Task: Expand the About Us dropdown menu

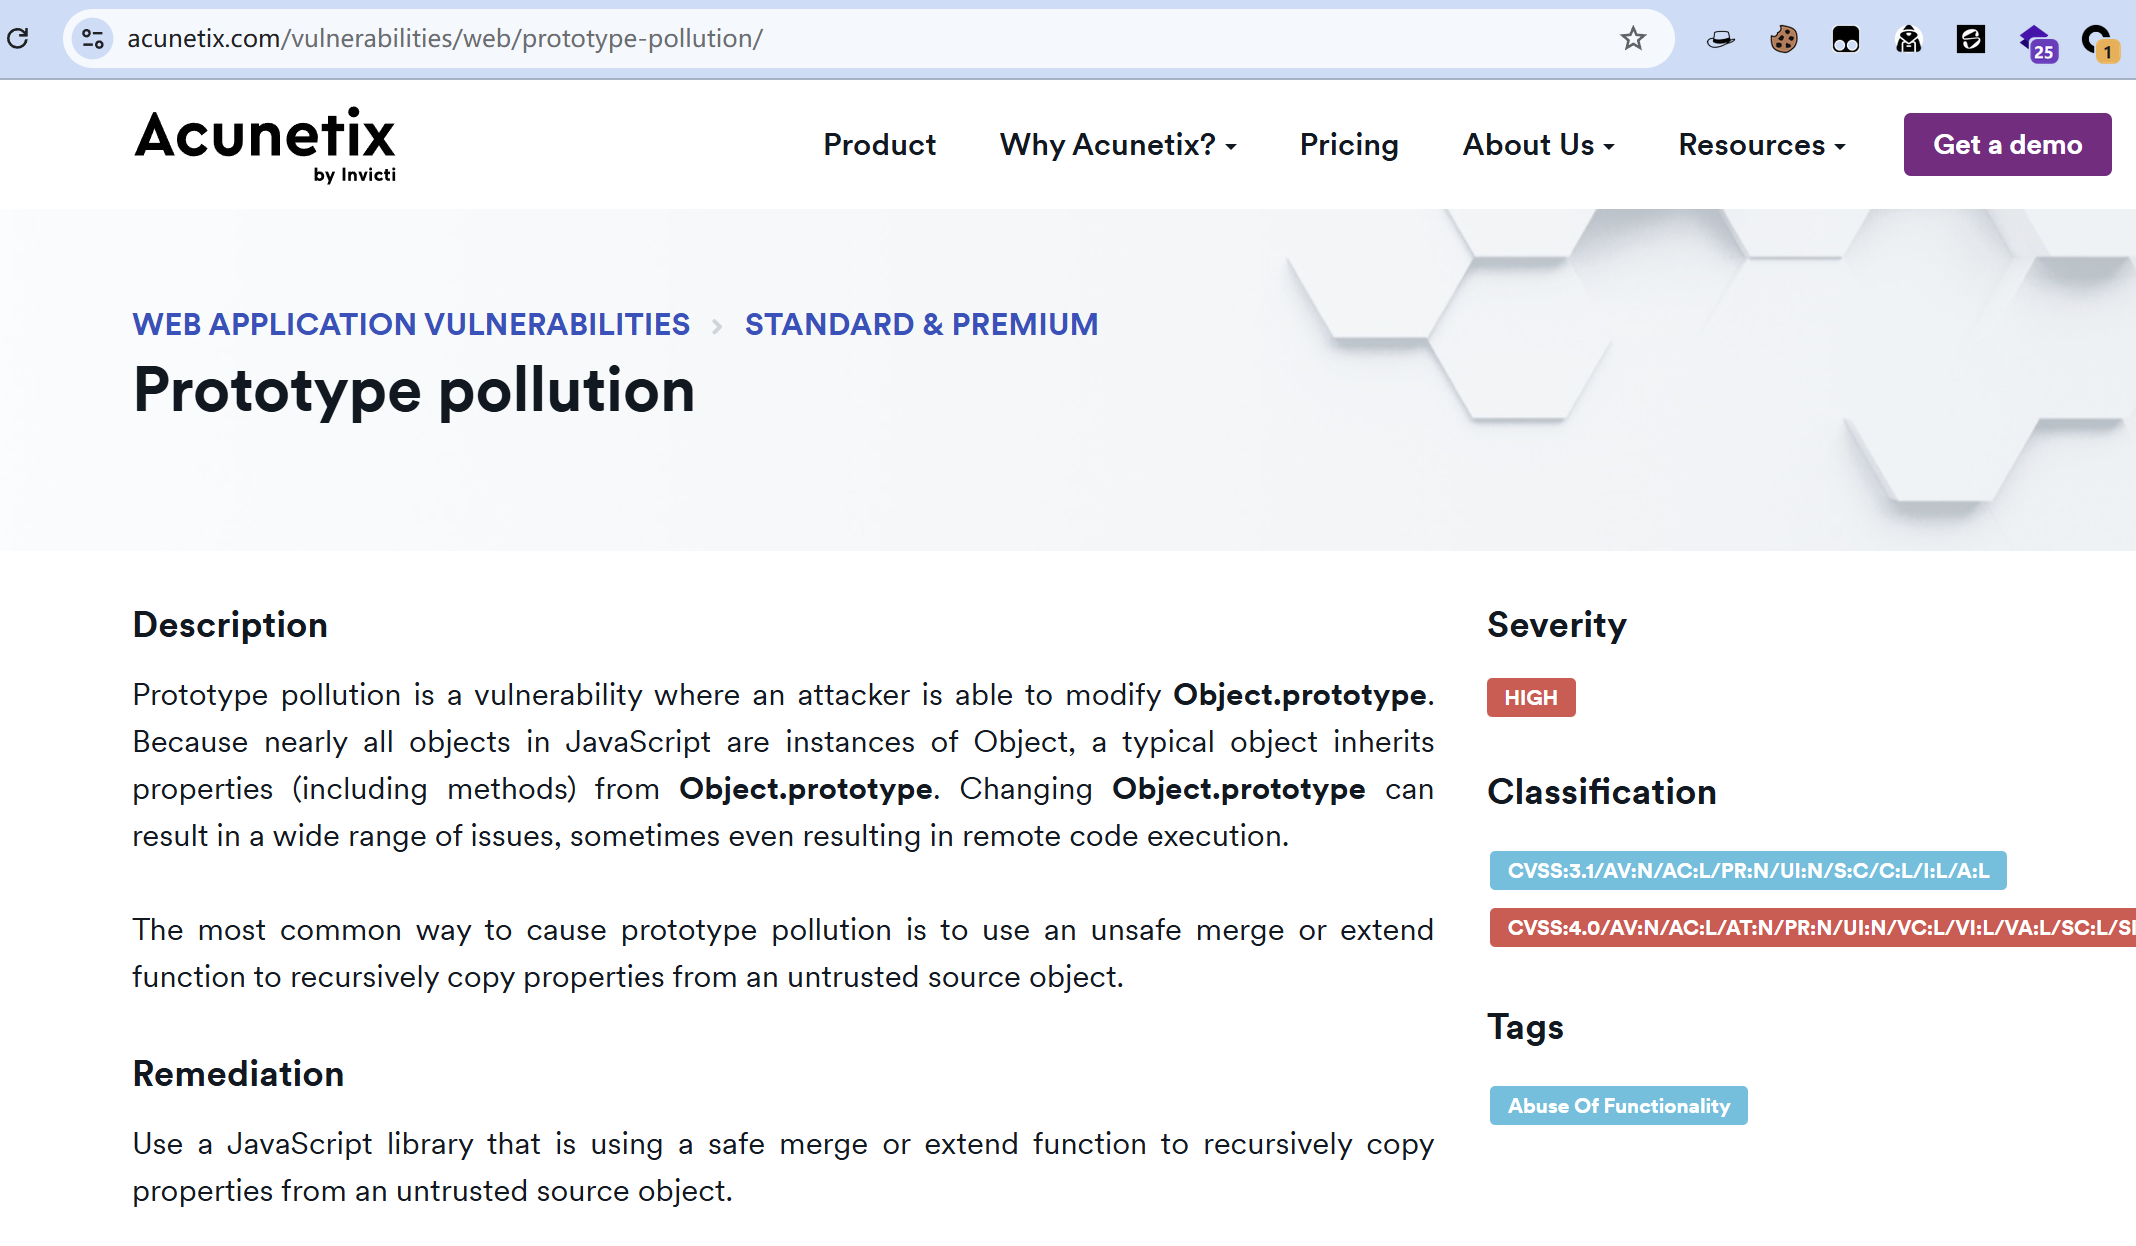Action: tap(1538, 145)
